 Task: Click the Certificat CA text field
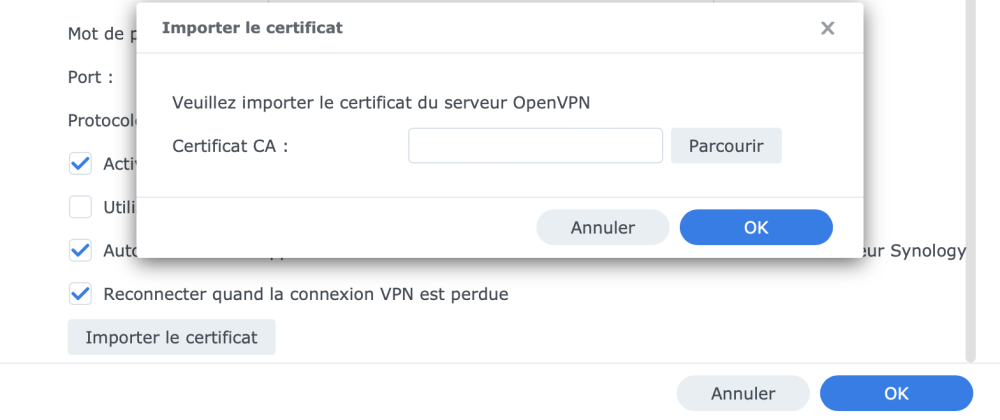pyautogui.click(x=535, y=146)
